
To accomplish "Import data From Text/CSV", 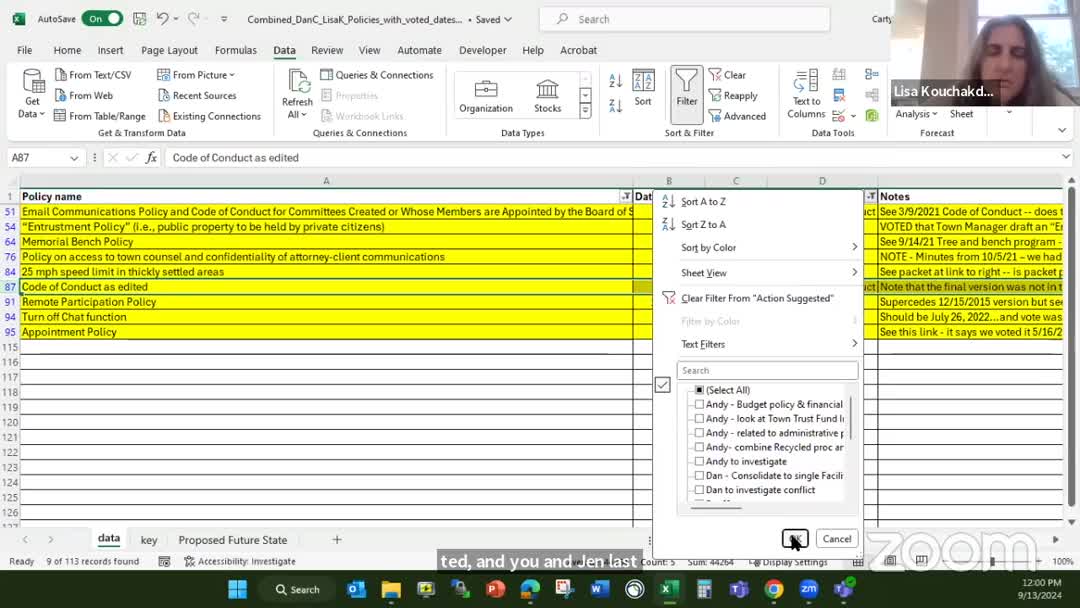I will [x=93, y=74].
